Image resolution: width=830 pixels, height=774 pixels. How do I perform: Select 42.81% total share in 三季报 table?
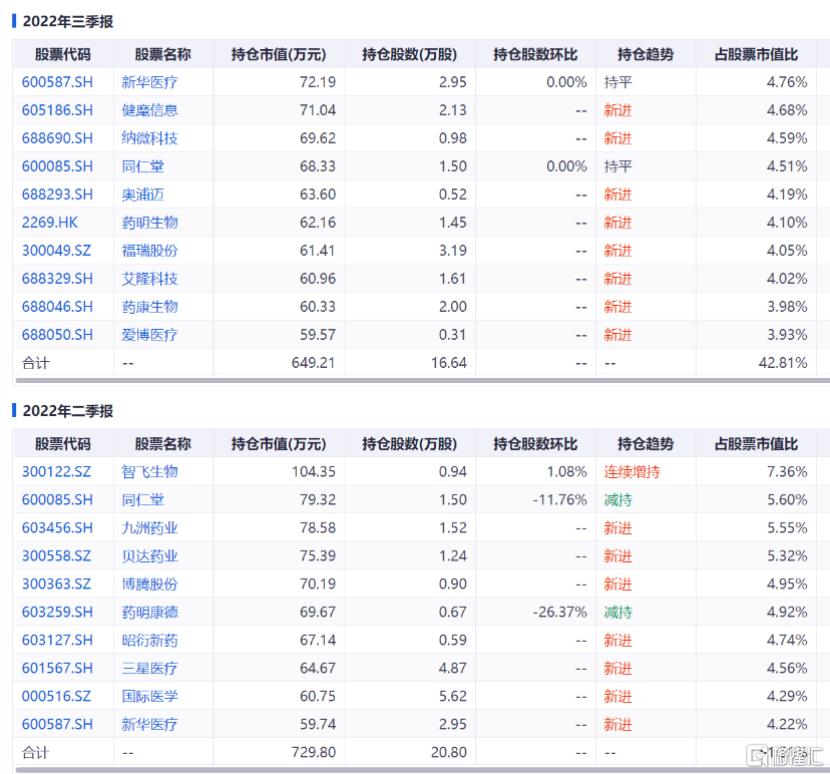pyautogui.click(x=782, y=363)
